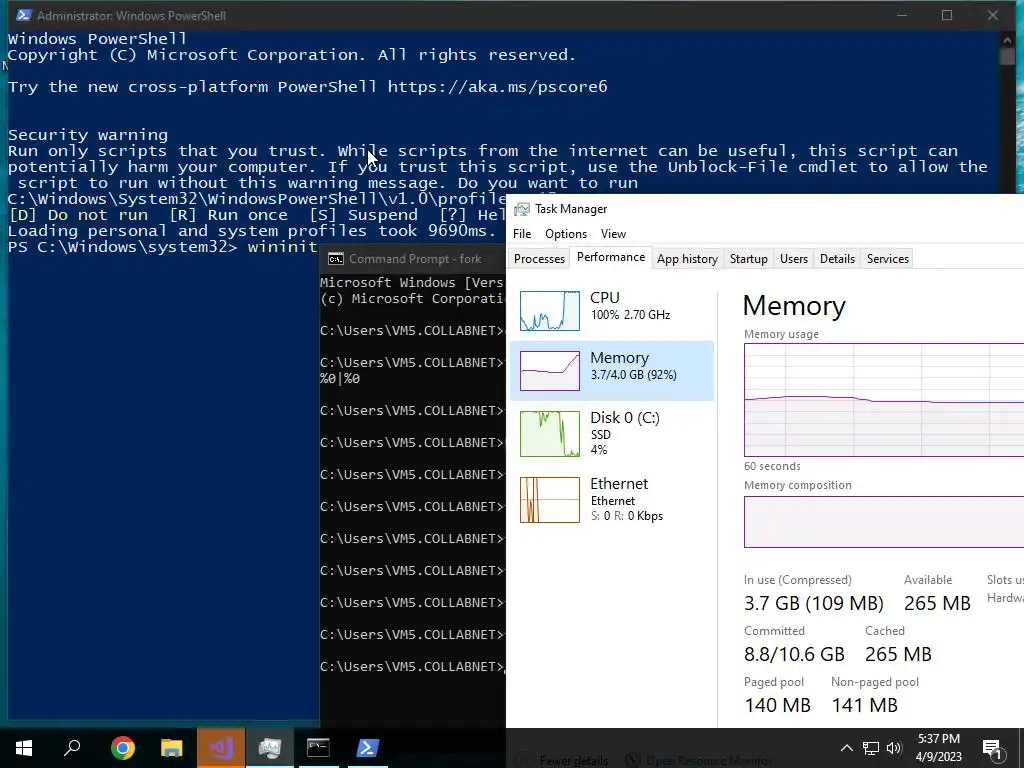Click the https://aka.ms/pscore6 link text in PowerShell

[x=497, y=87]
